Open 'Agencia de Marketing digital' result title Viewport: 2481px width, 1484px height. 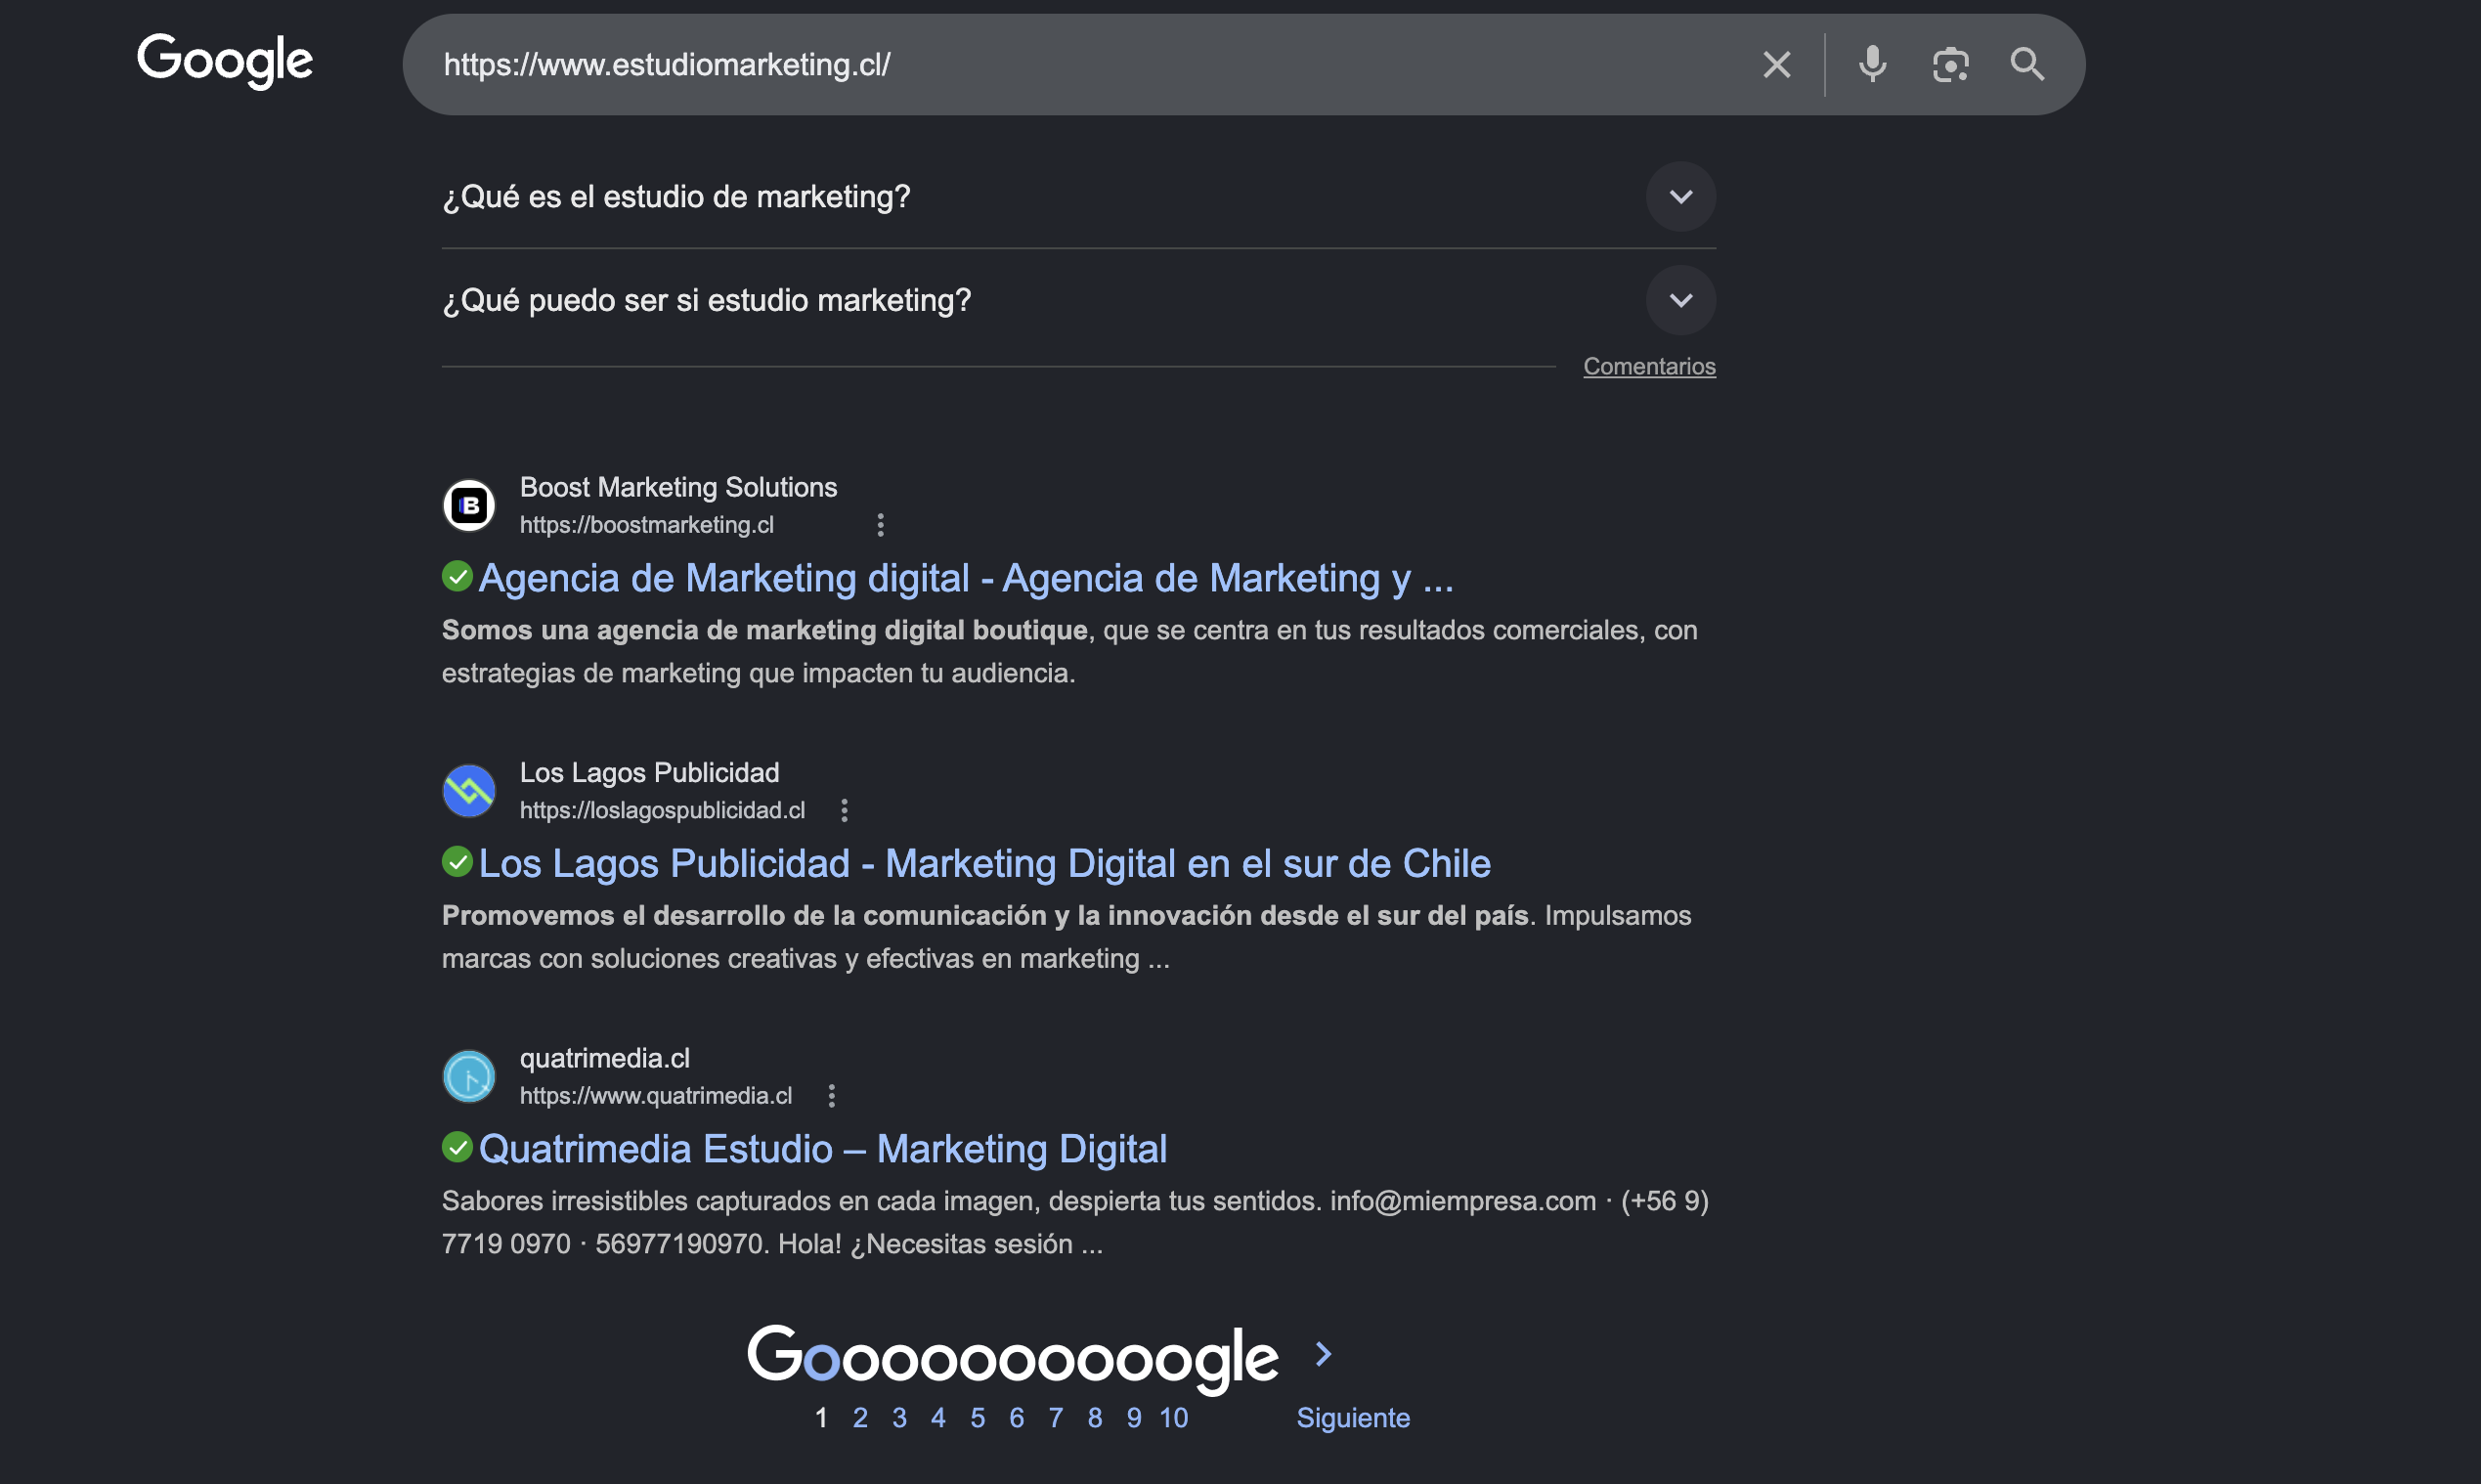pyautogui.click(x=966, y=578)
